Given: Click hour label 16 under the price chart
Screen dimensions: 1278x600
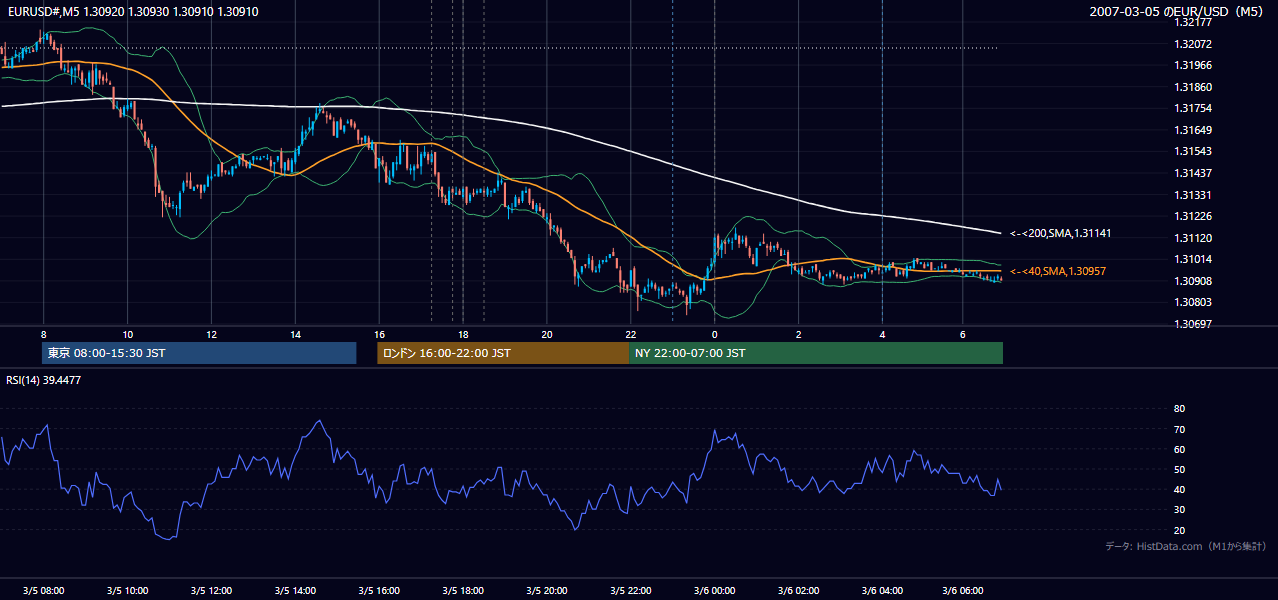Looking at the screenshot, I should point(379,334).
